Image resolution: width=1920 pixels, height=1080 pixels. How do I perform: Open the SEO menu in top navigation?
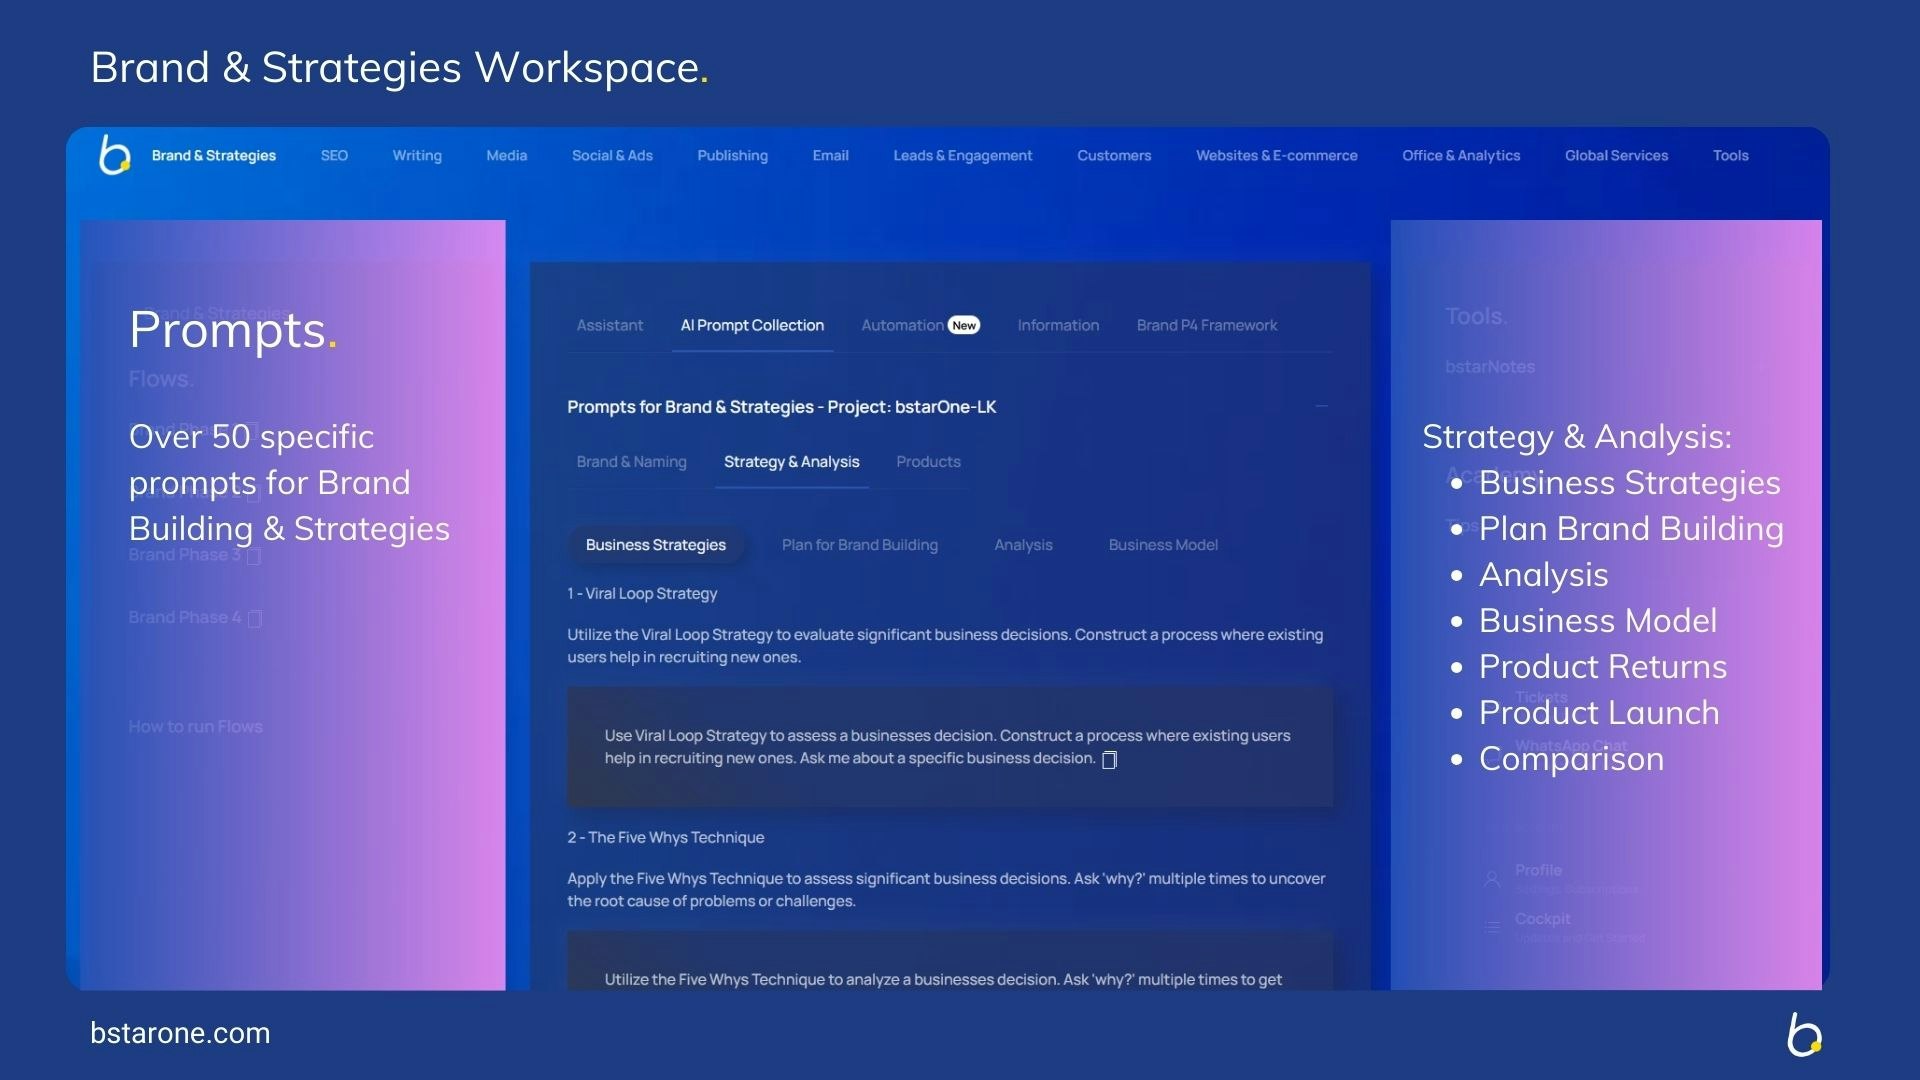point(334,156)
